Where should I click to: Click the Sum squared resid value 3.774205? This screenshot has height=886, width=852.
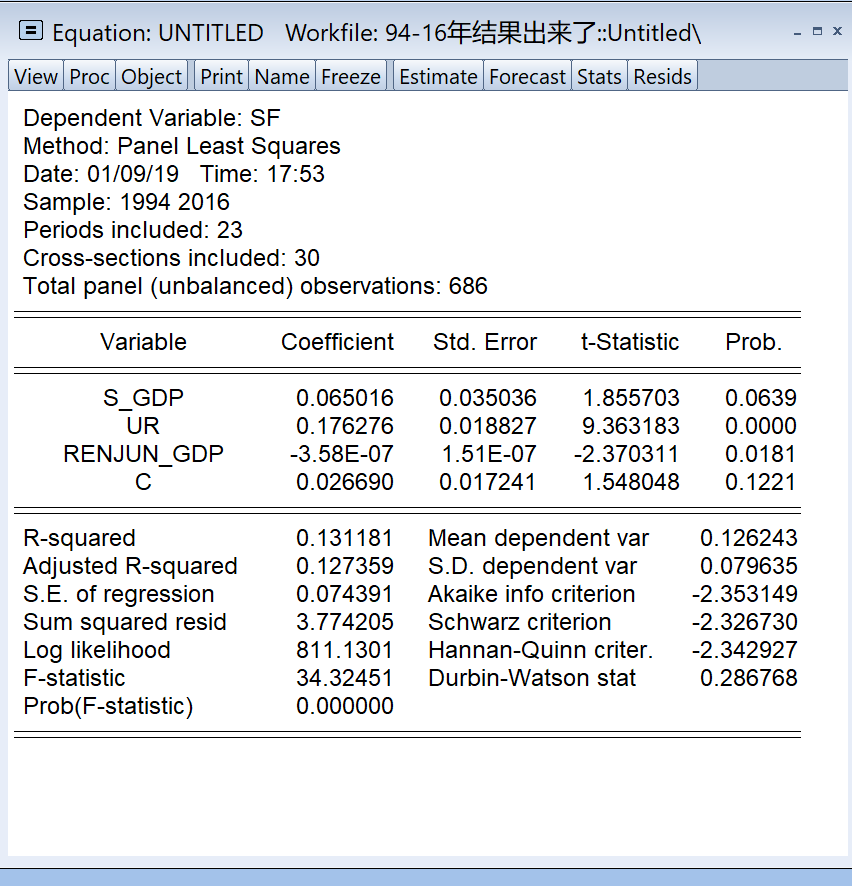(345, 622)
